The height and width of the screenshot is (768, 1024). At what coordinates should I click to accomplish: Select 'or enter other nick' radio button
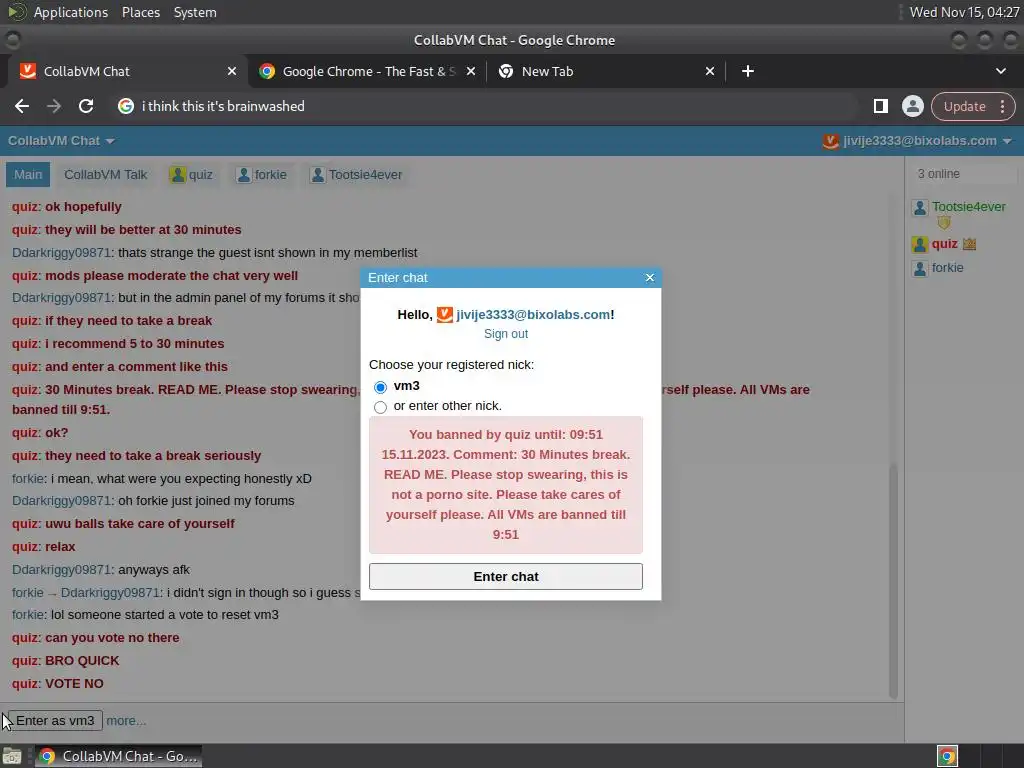pyautogui.click(x=380, y=407)
